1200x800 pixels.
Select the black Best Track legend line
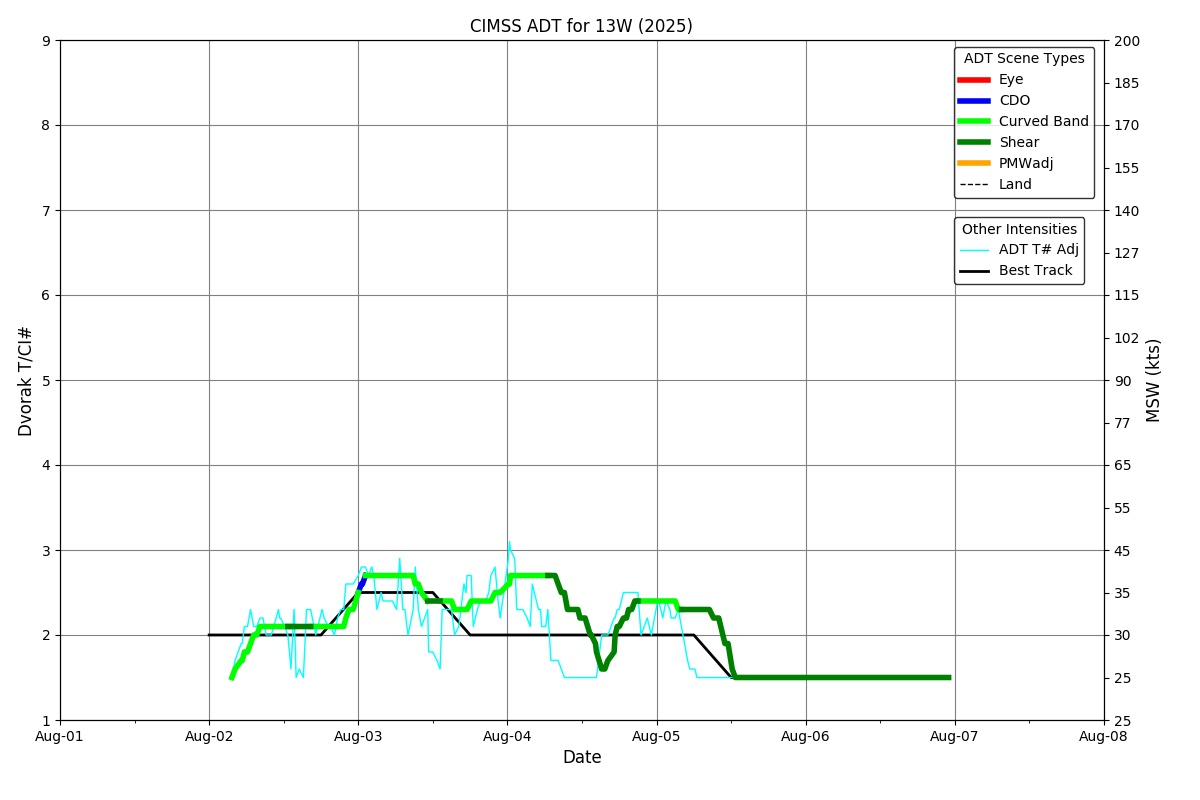tap(973, 271)
